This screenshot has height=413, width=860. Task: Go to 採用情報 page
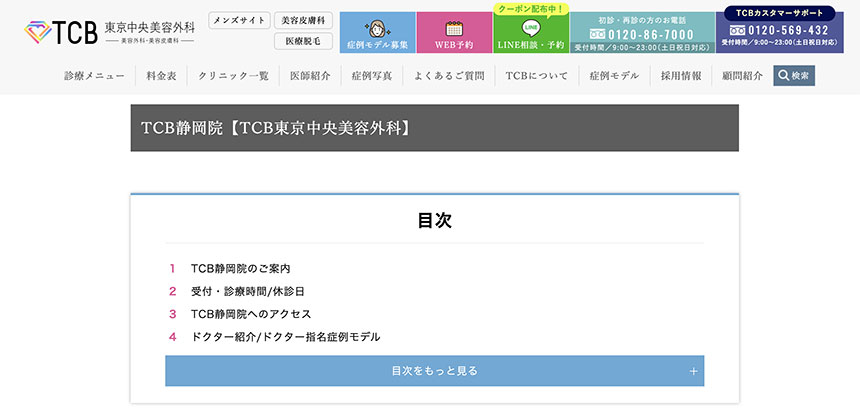tap(681, 76)
